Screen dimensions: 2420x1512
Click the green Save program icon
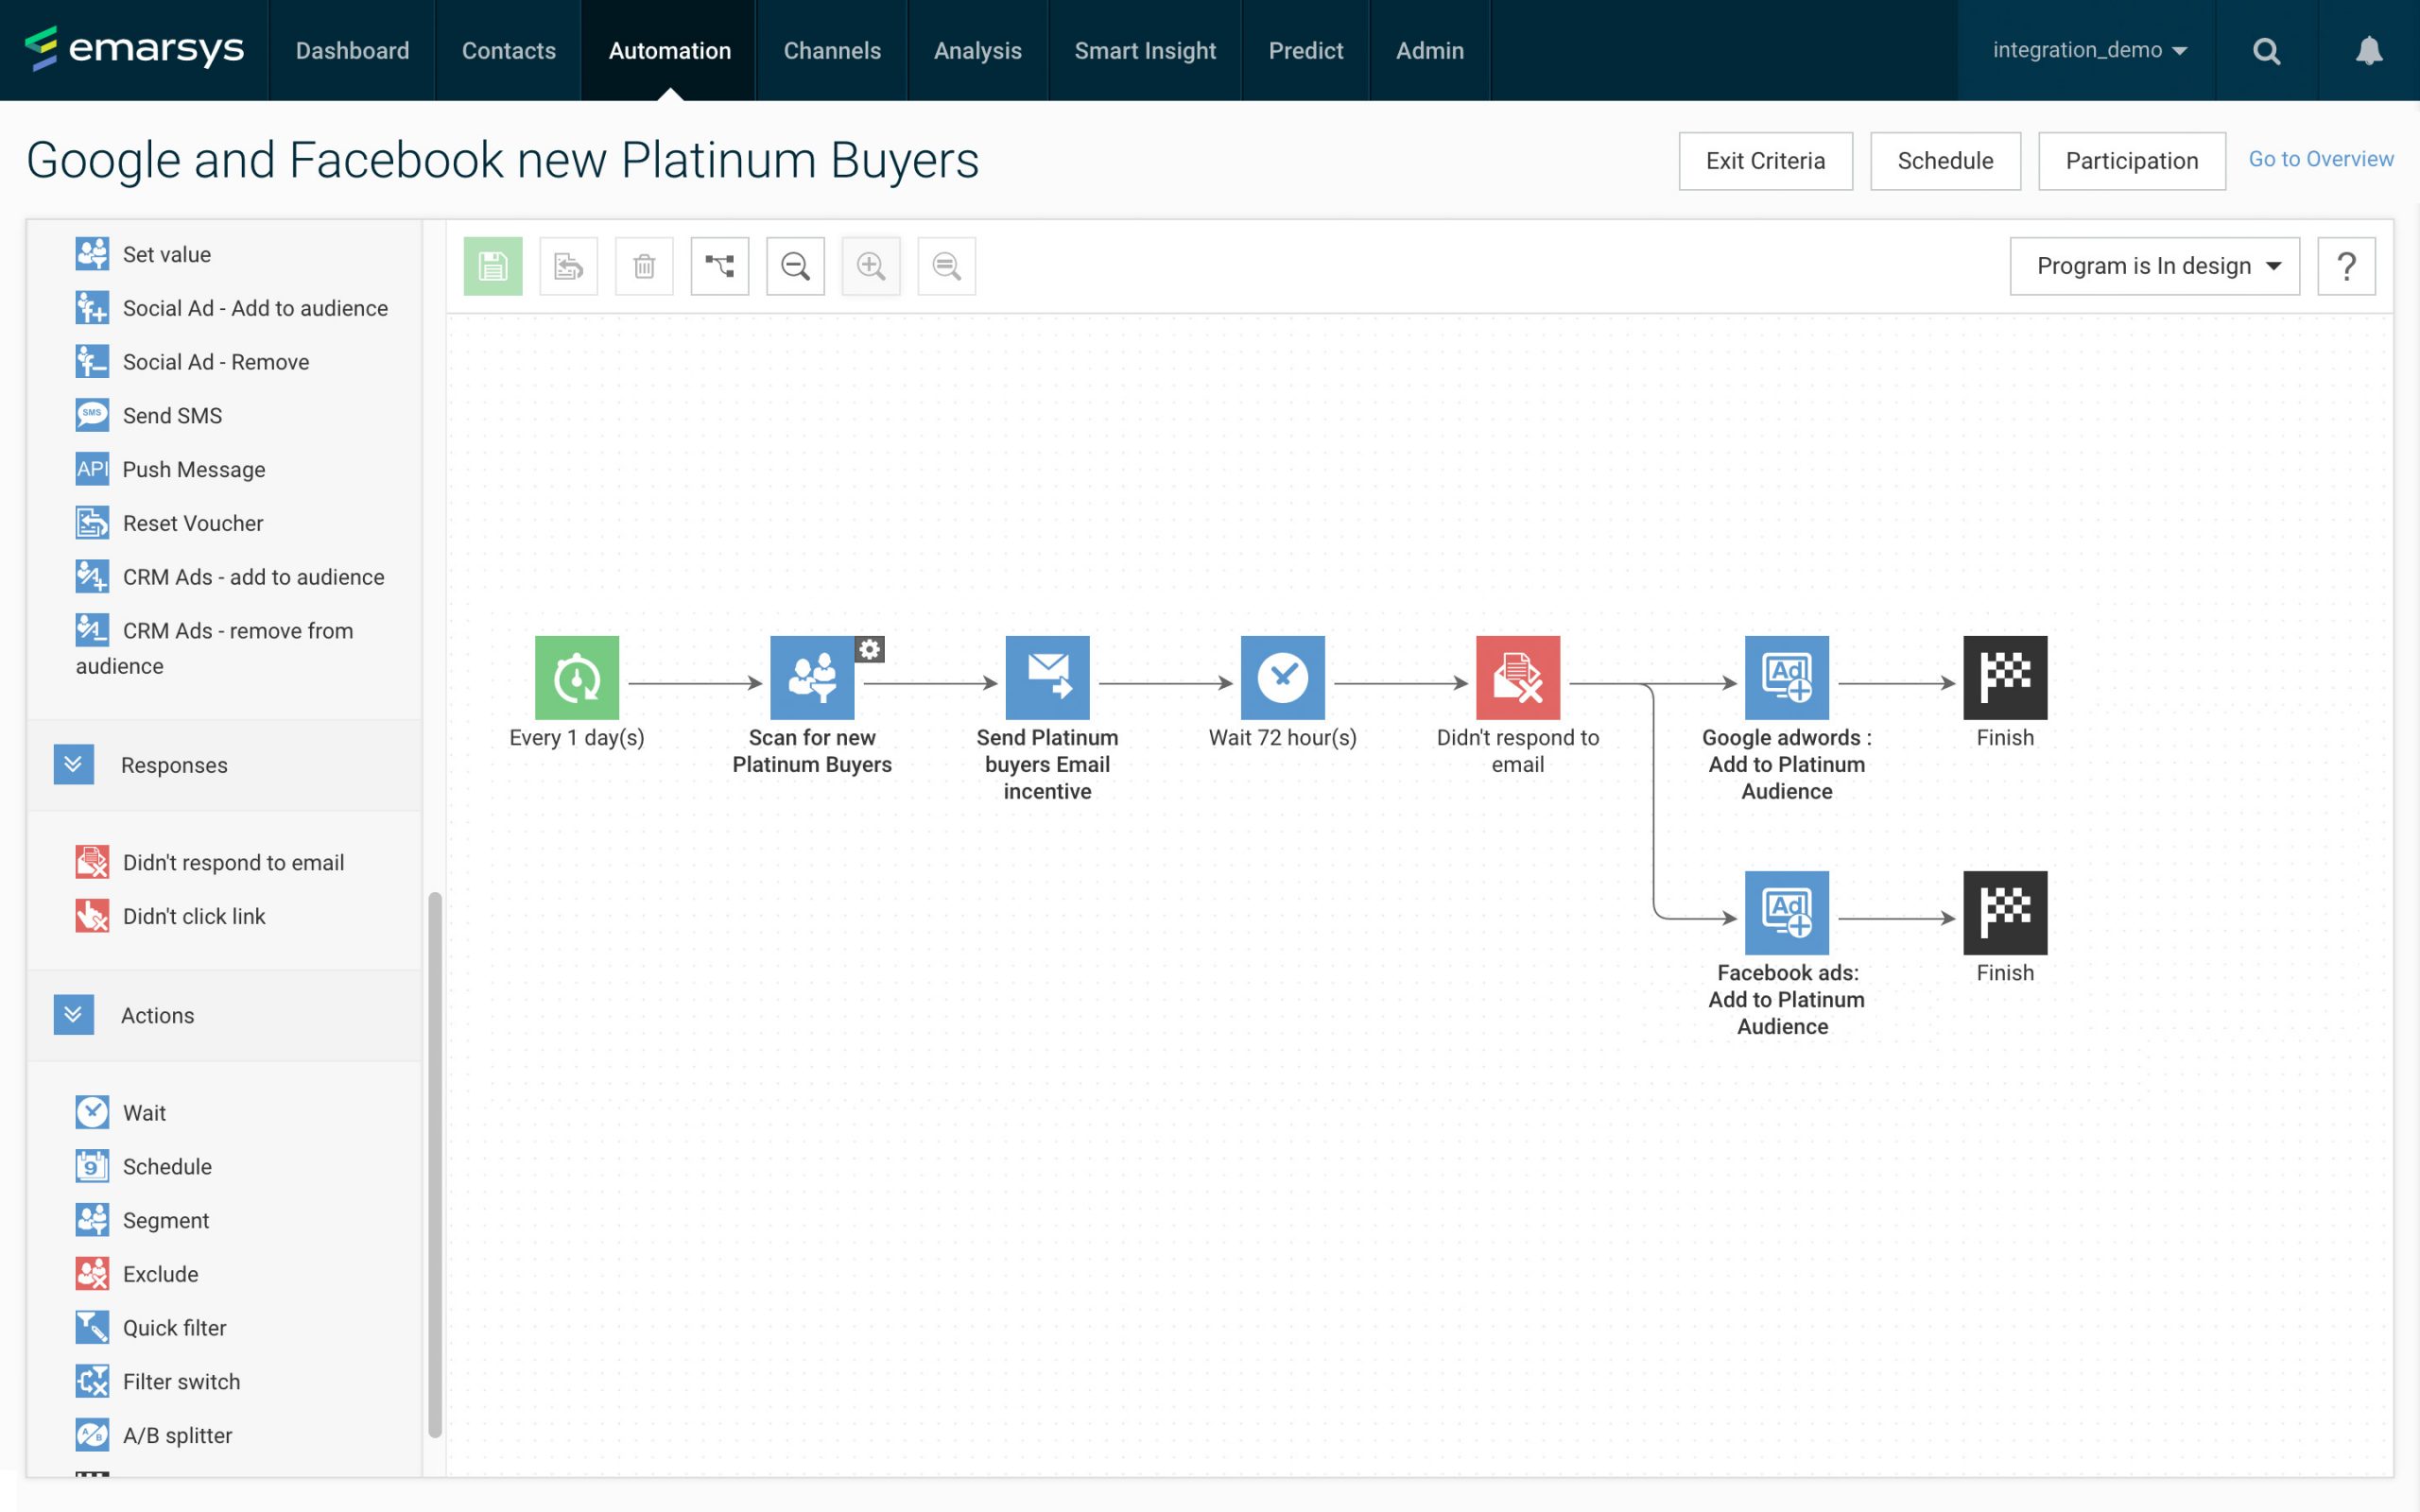pos(493,266)
